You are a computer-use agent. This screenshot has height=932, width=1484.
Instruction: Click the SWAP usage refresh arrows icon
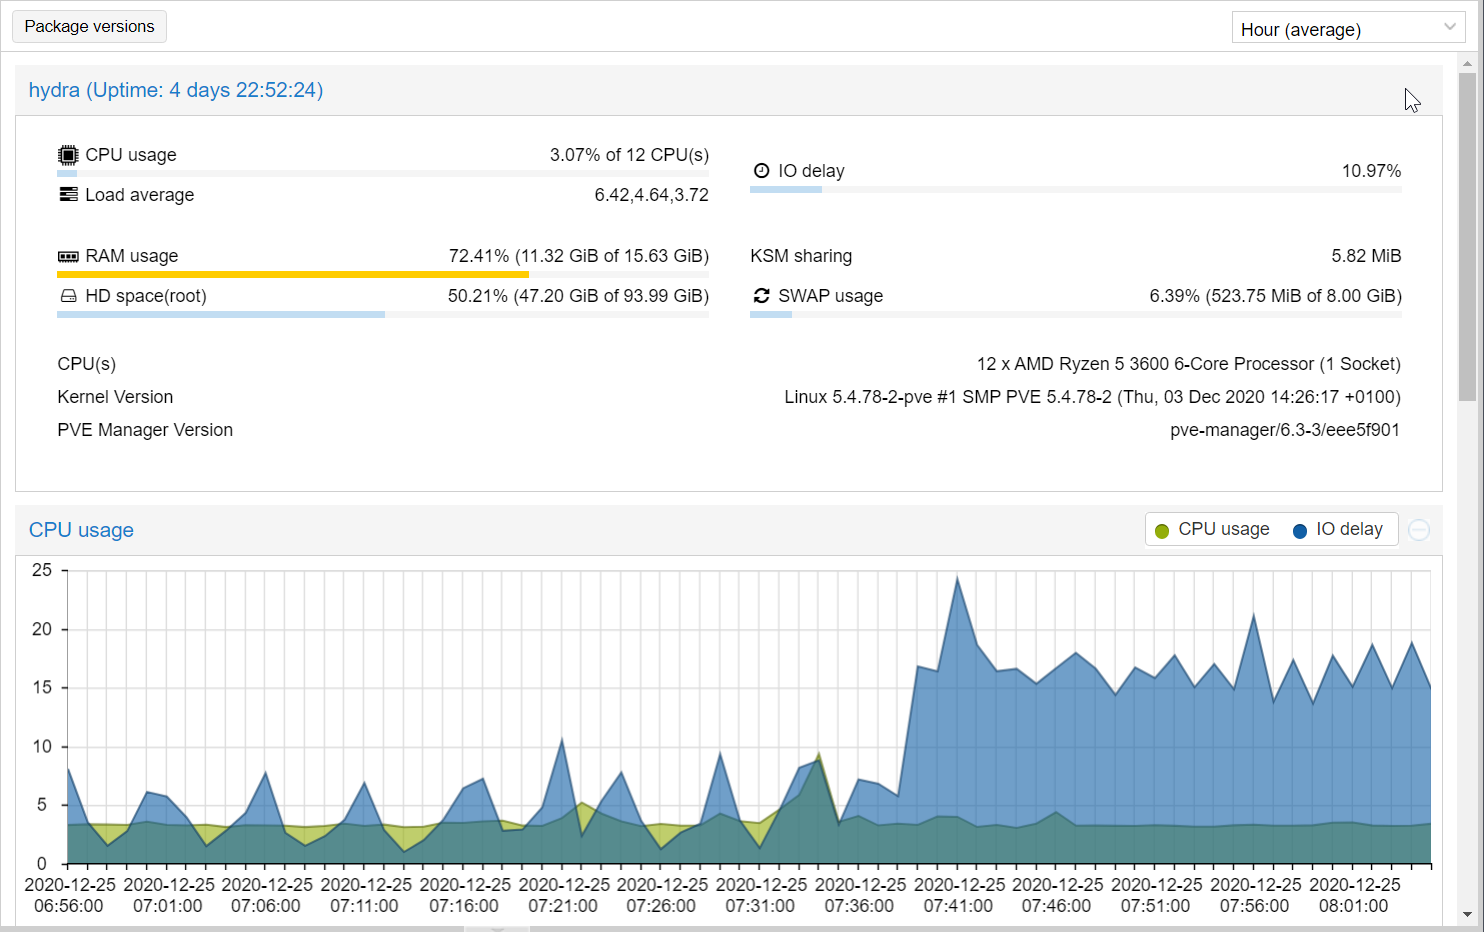761,295
